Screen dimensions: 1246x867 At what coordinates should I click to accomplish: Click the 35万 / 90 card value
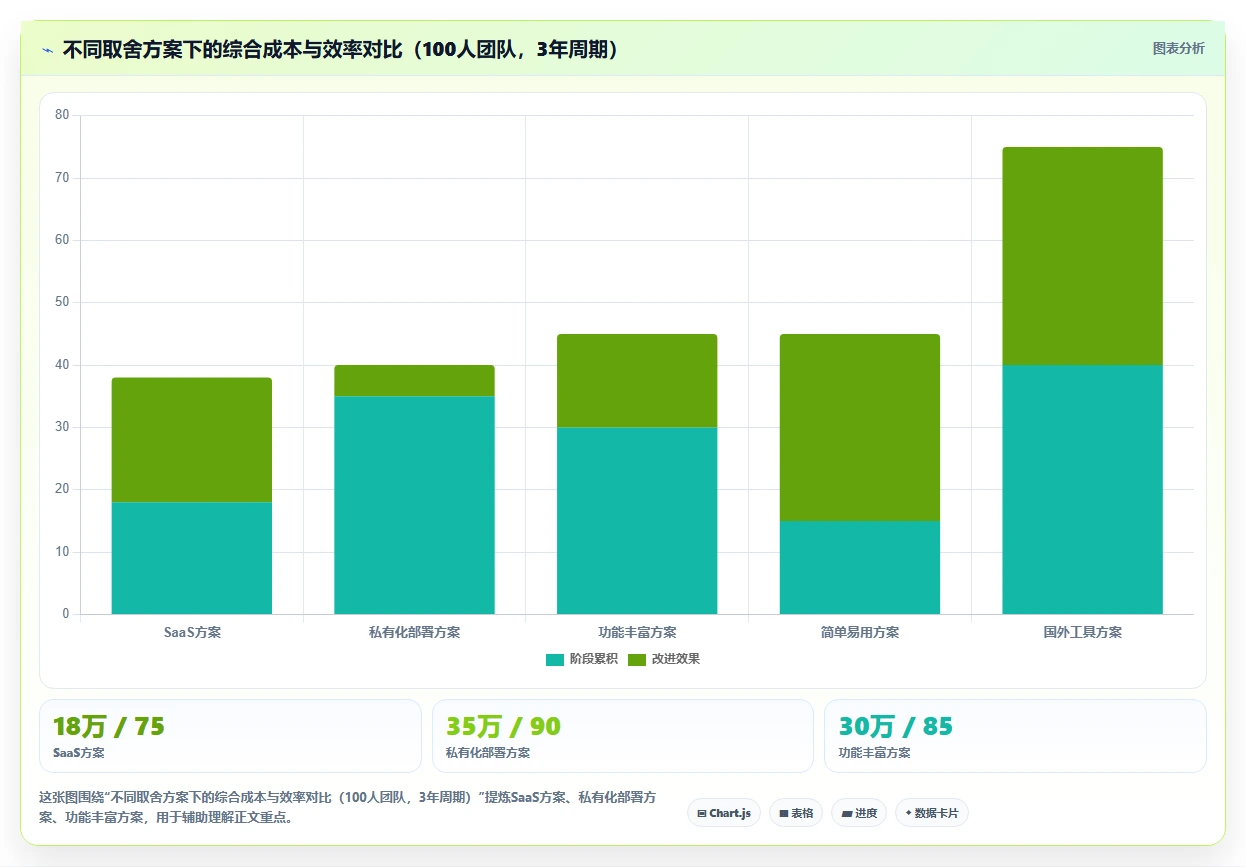pos(503,727)
